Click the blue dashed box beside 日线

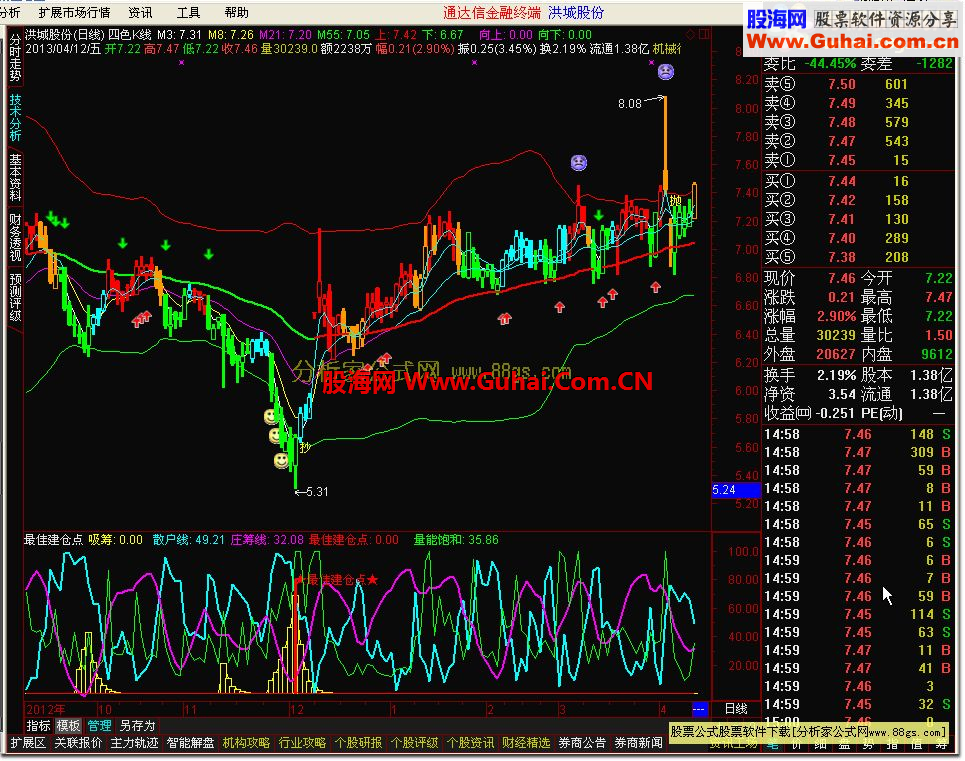pyautogui.click(x=699, y=709)
